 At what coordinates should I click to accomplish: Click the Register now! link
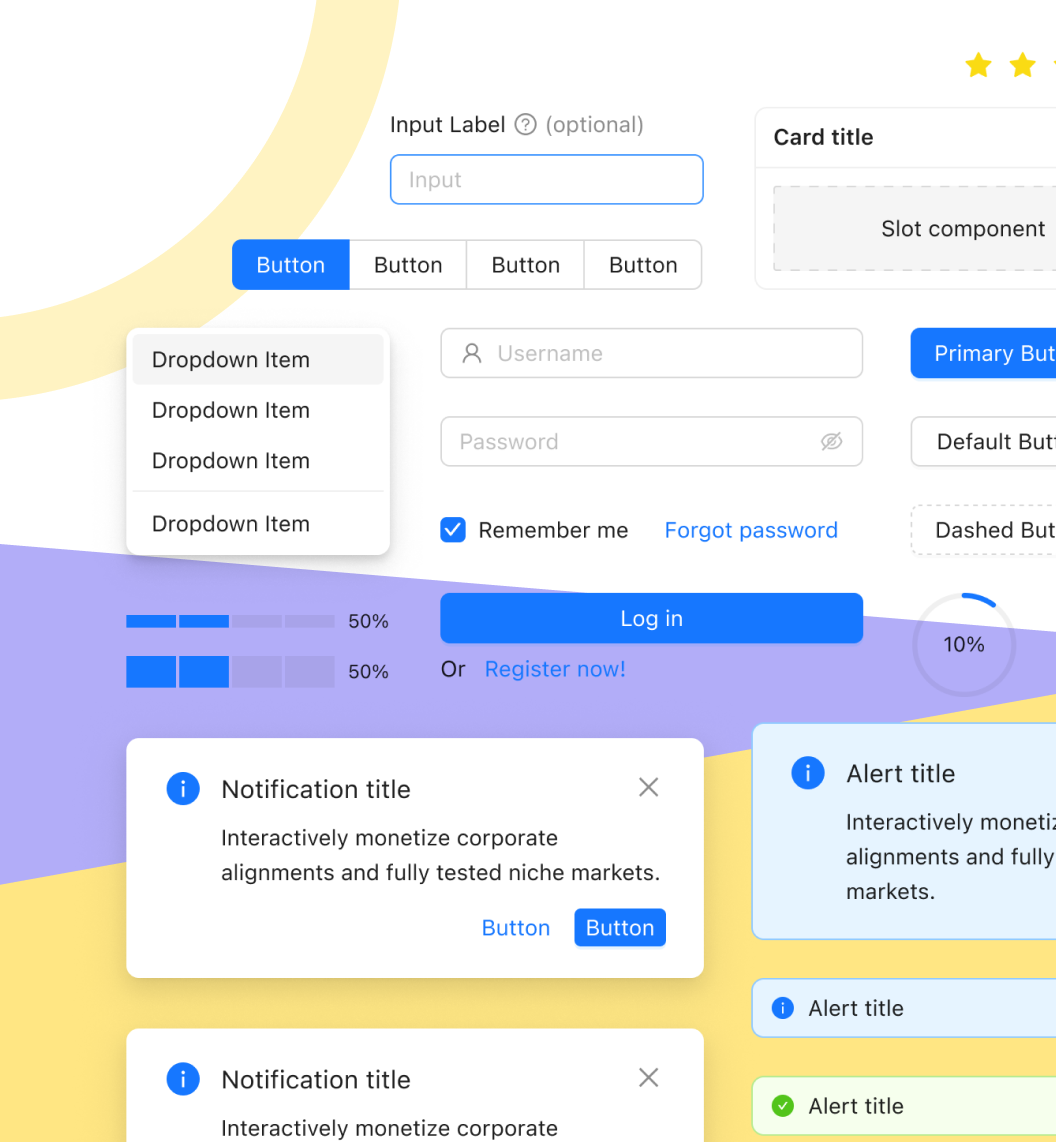pos(555,669)
